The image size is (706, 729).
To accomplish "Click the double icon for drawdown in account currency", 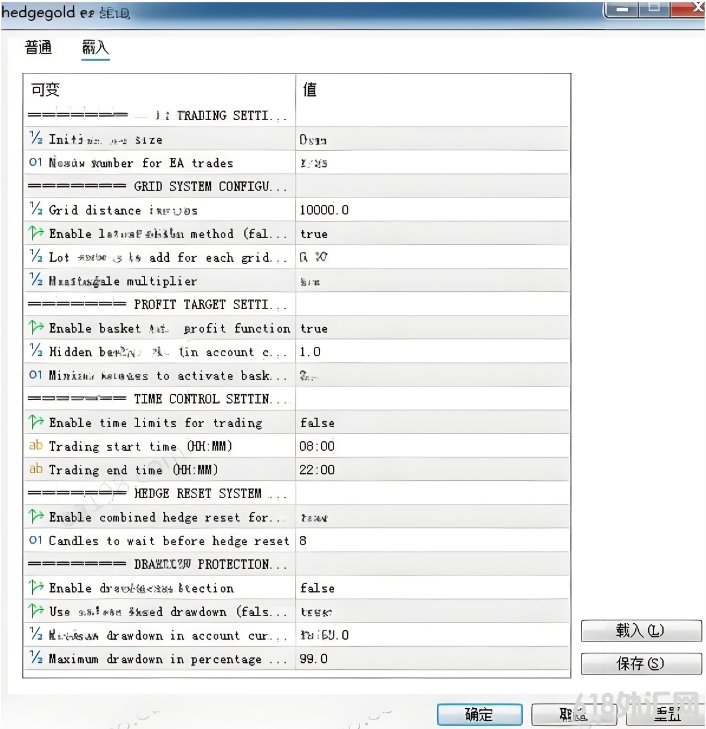I will point(36,635).
